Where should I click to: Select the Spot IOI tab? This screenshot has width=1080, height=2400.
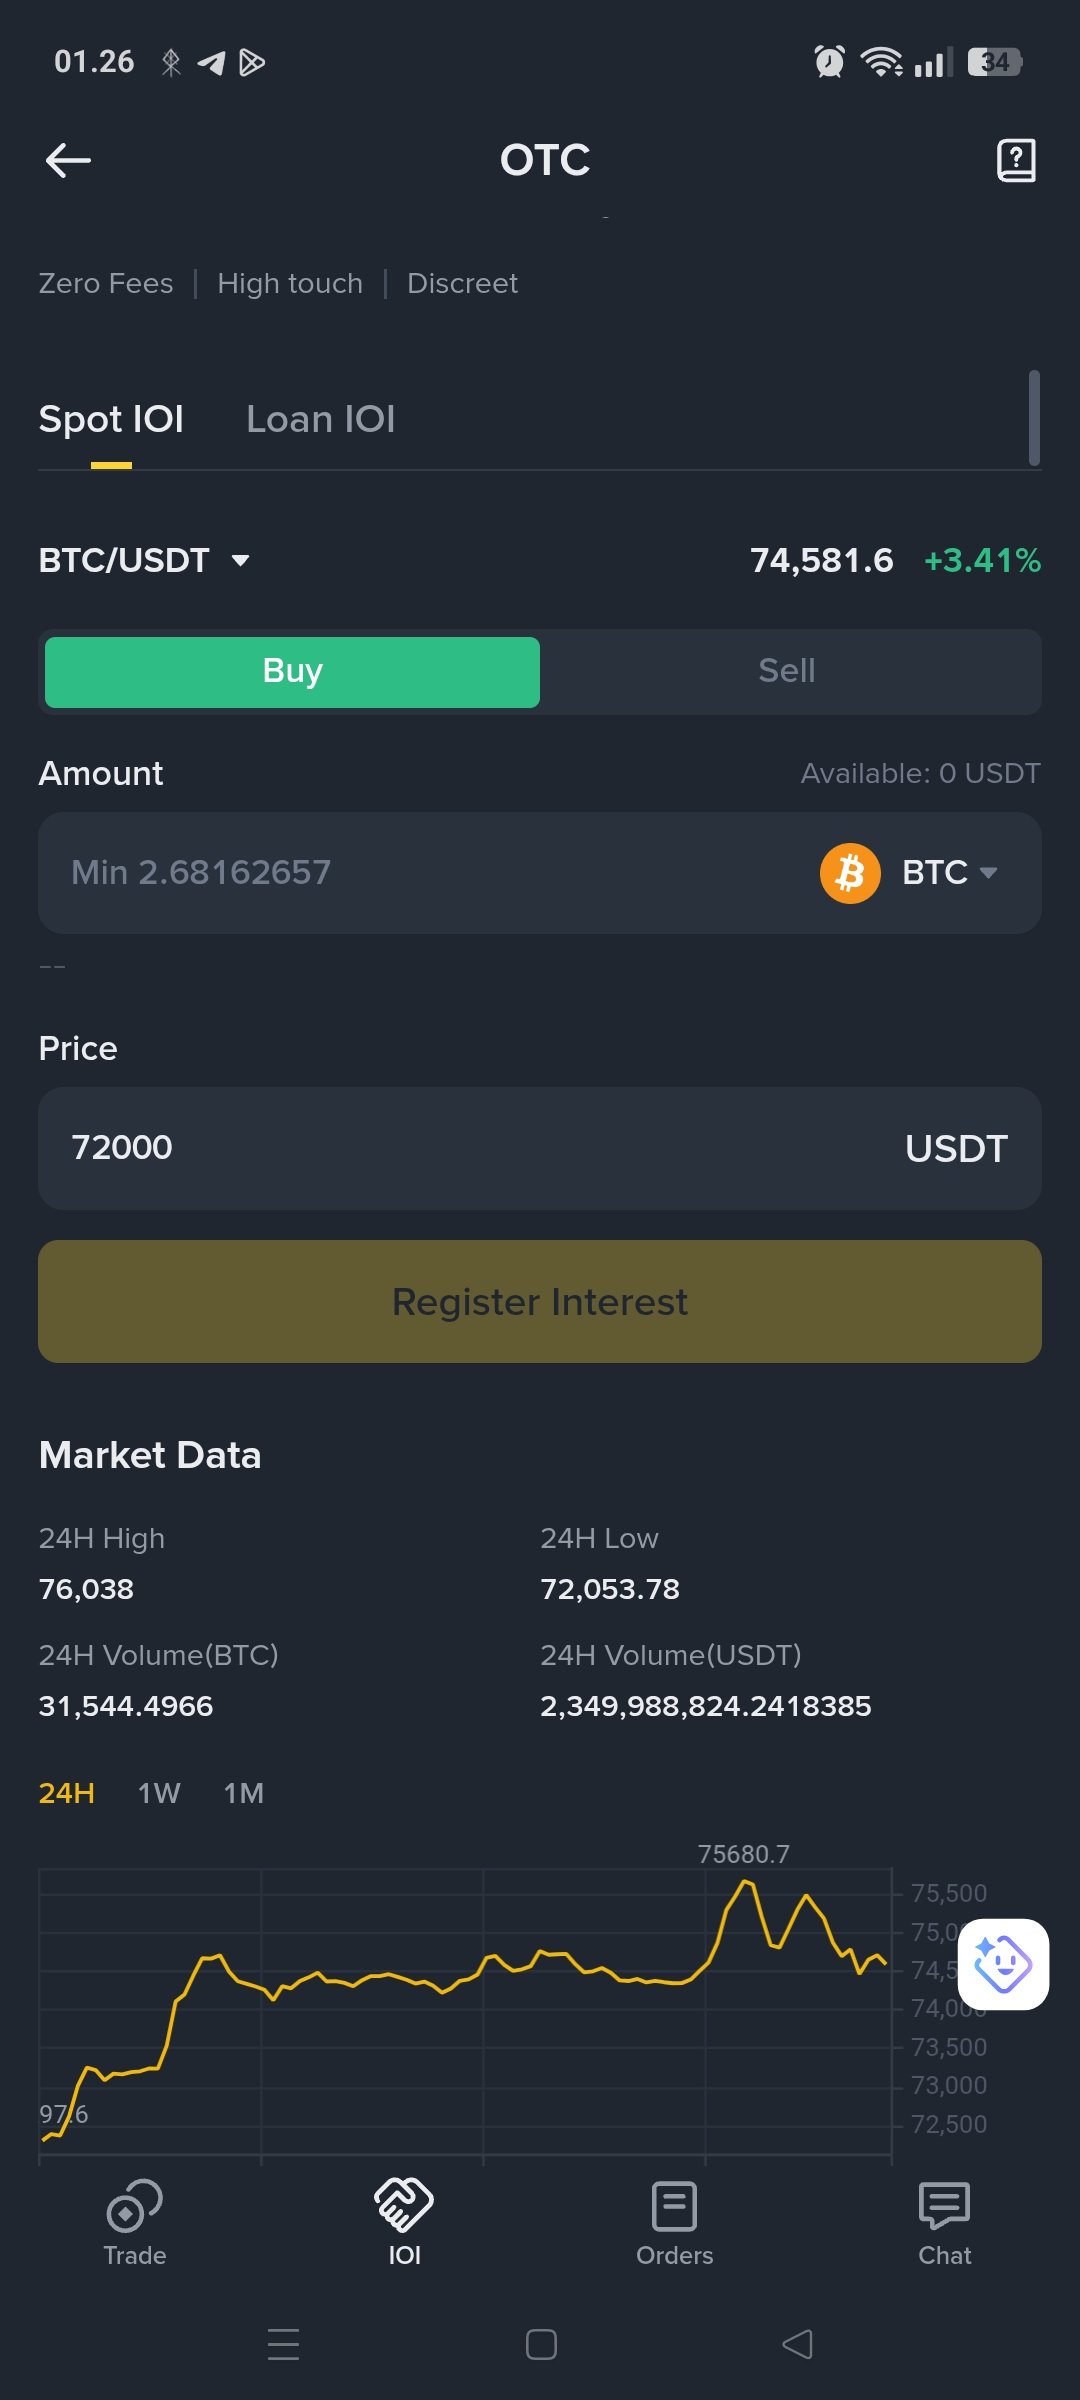[x=111, y=420]
